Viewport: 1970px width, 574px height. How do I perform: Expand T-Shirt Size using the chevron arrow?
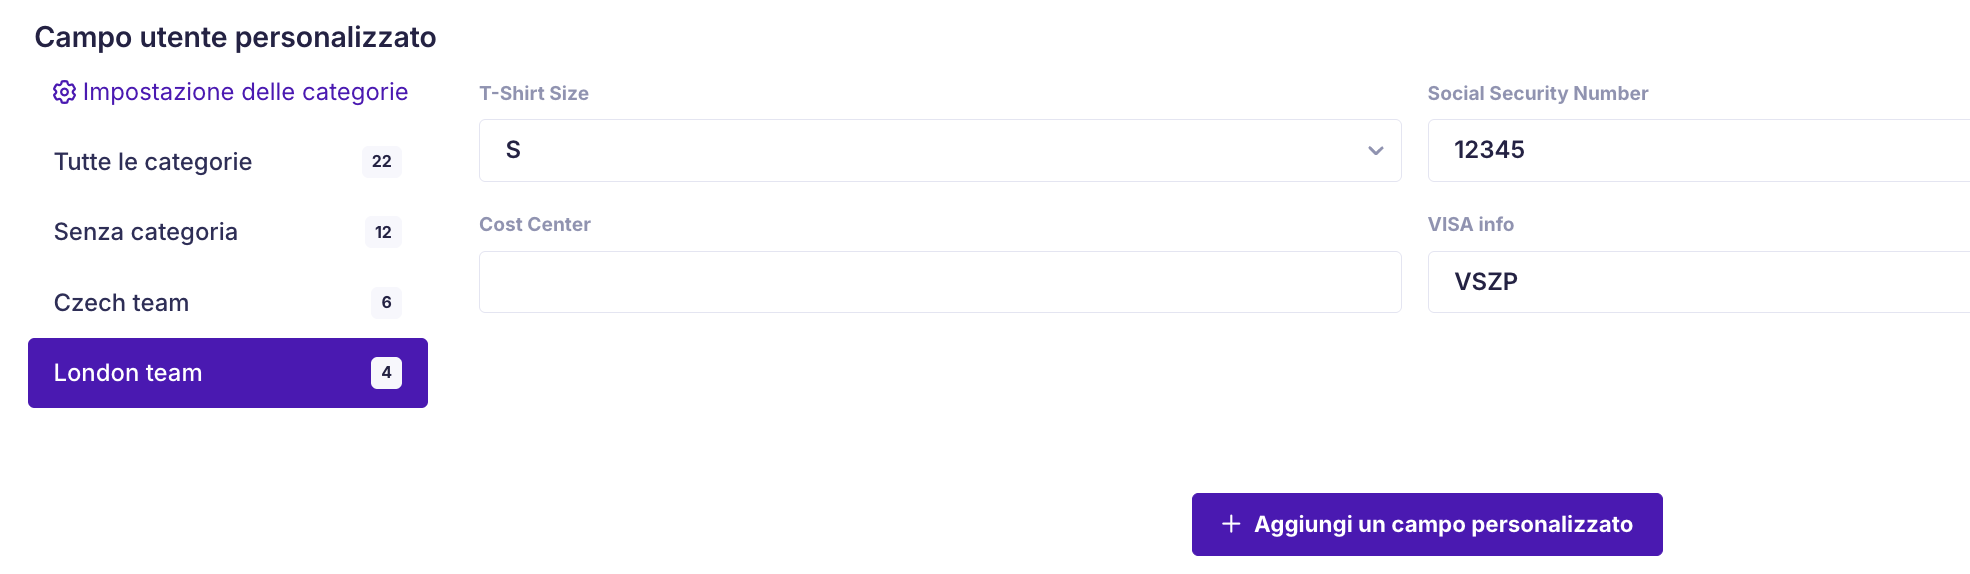tap(1376, 151)
